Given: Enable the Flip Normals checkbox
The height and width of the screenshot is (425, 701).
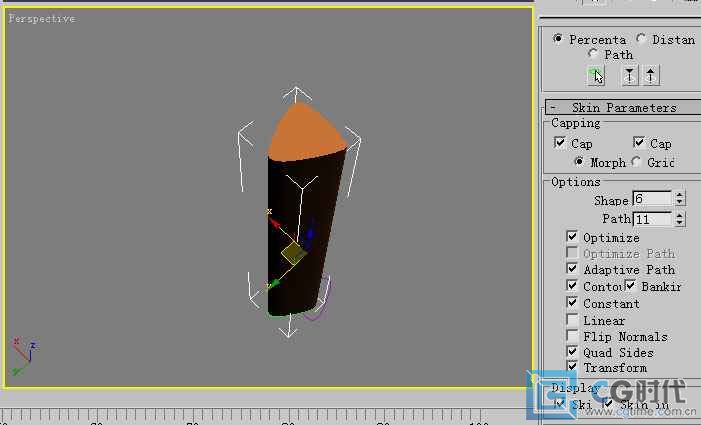Looking at the screenshot, I should [572, 335].
